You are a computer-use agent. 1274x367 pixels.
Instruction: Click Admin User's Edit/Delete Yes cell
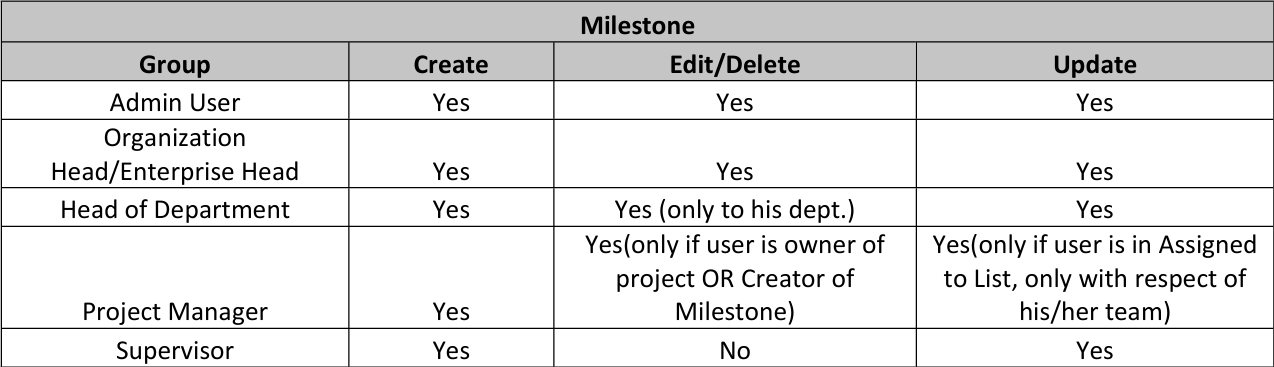click(734, 102)
